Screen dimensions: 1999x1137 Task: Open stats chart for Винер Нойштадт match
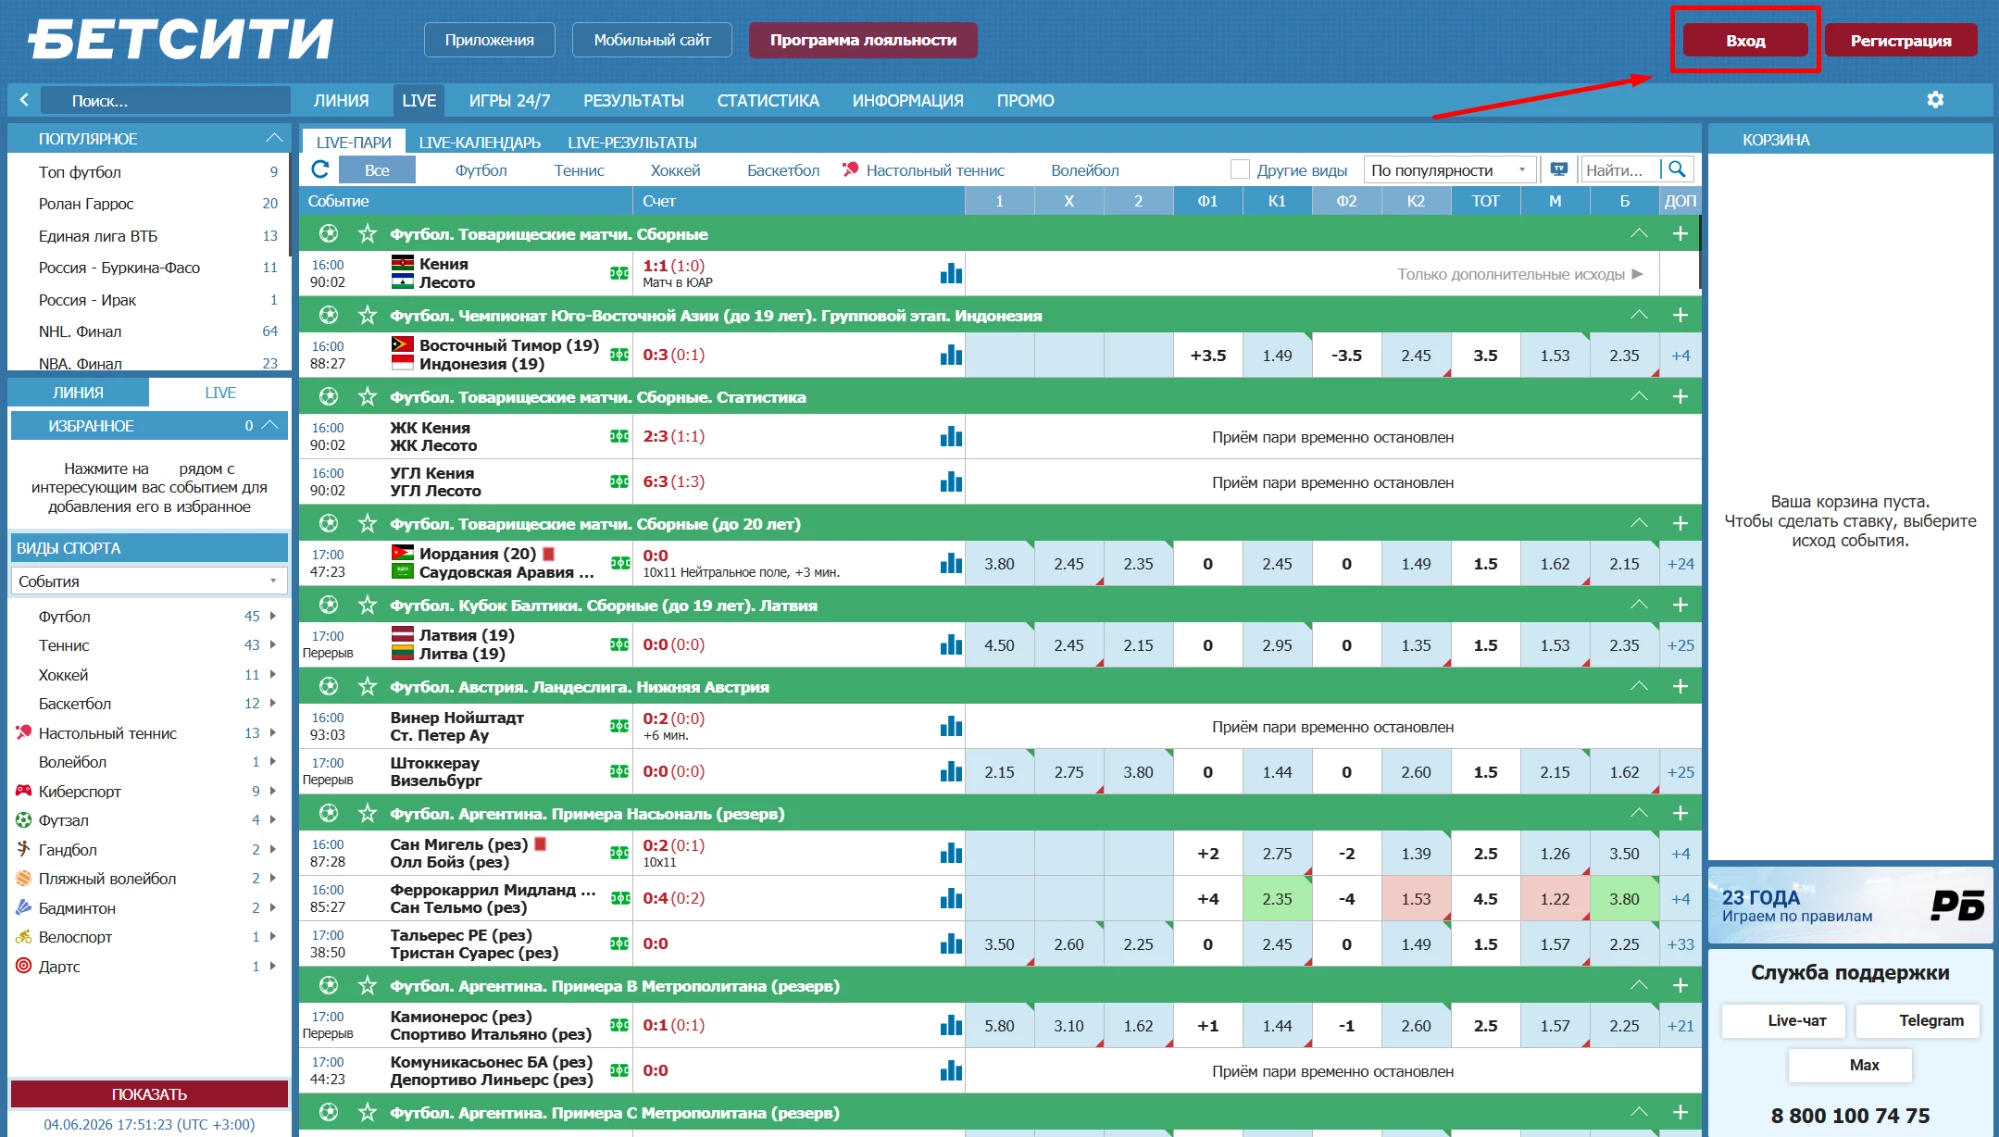pos(951,727)
